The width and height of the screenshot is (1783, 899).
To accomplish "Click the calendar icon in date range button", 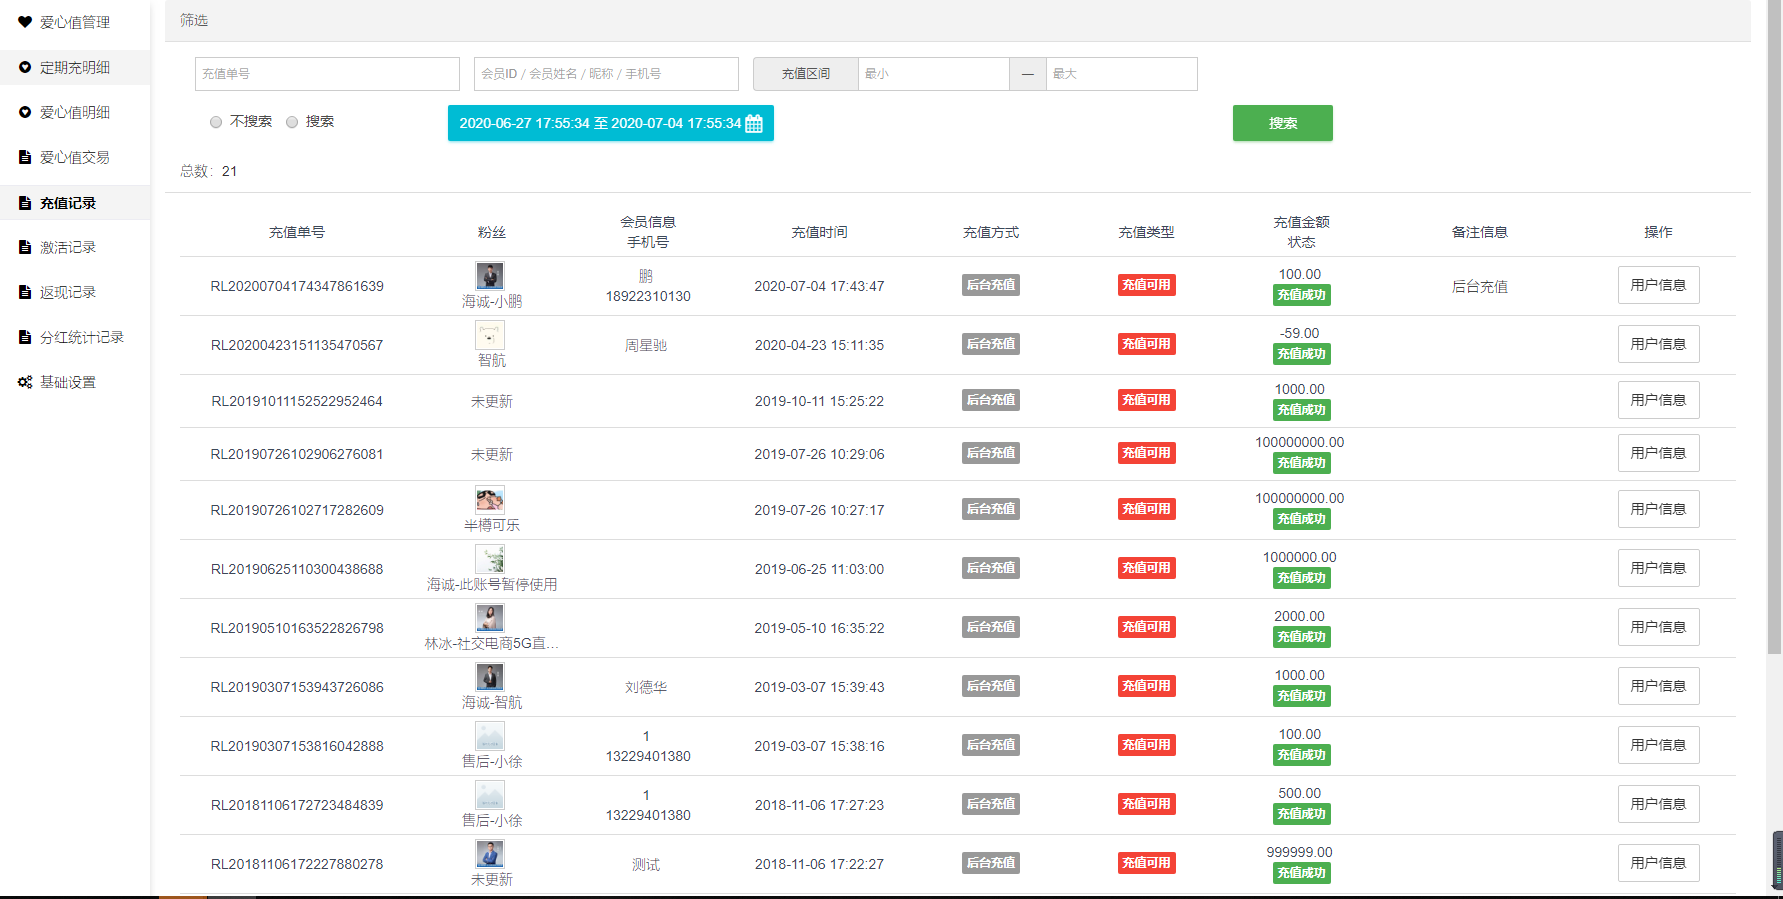I will [x=754, y=123].
